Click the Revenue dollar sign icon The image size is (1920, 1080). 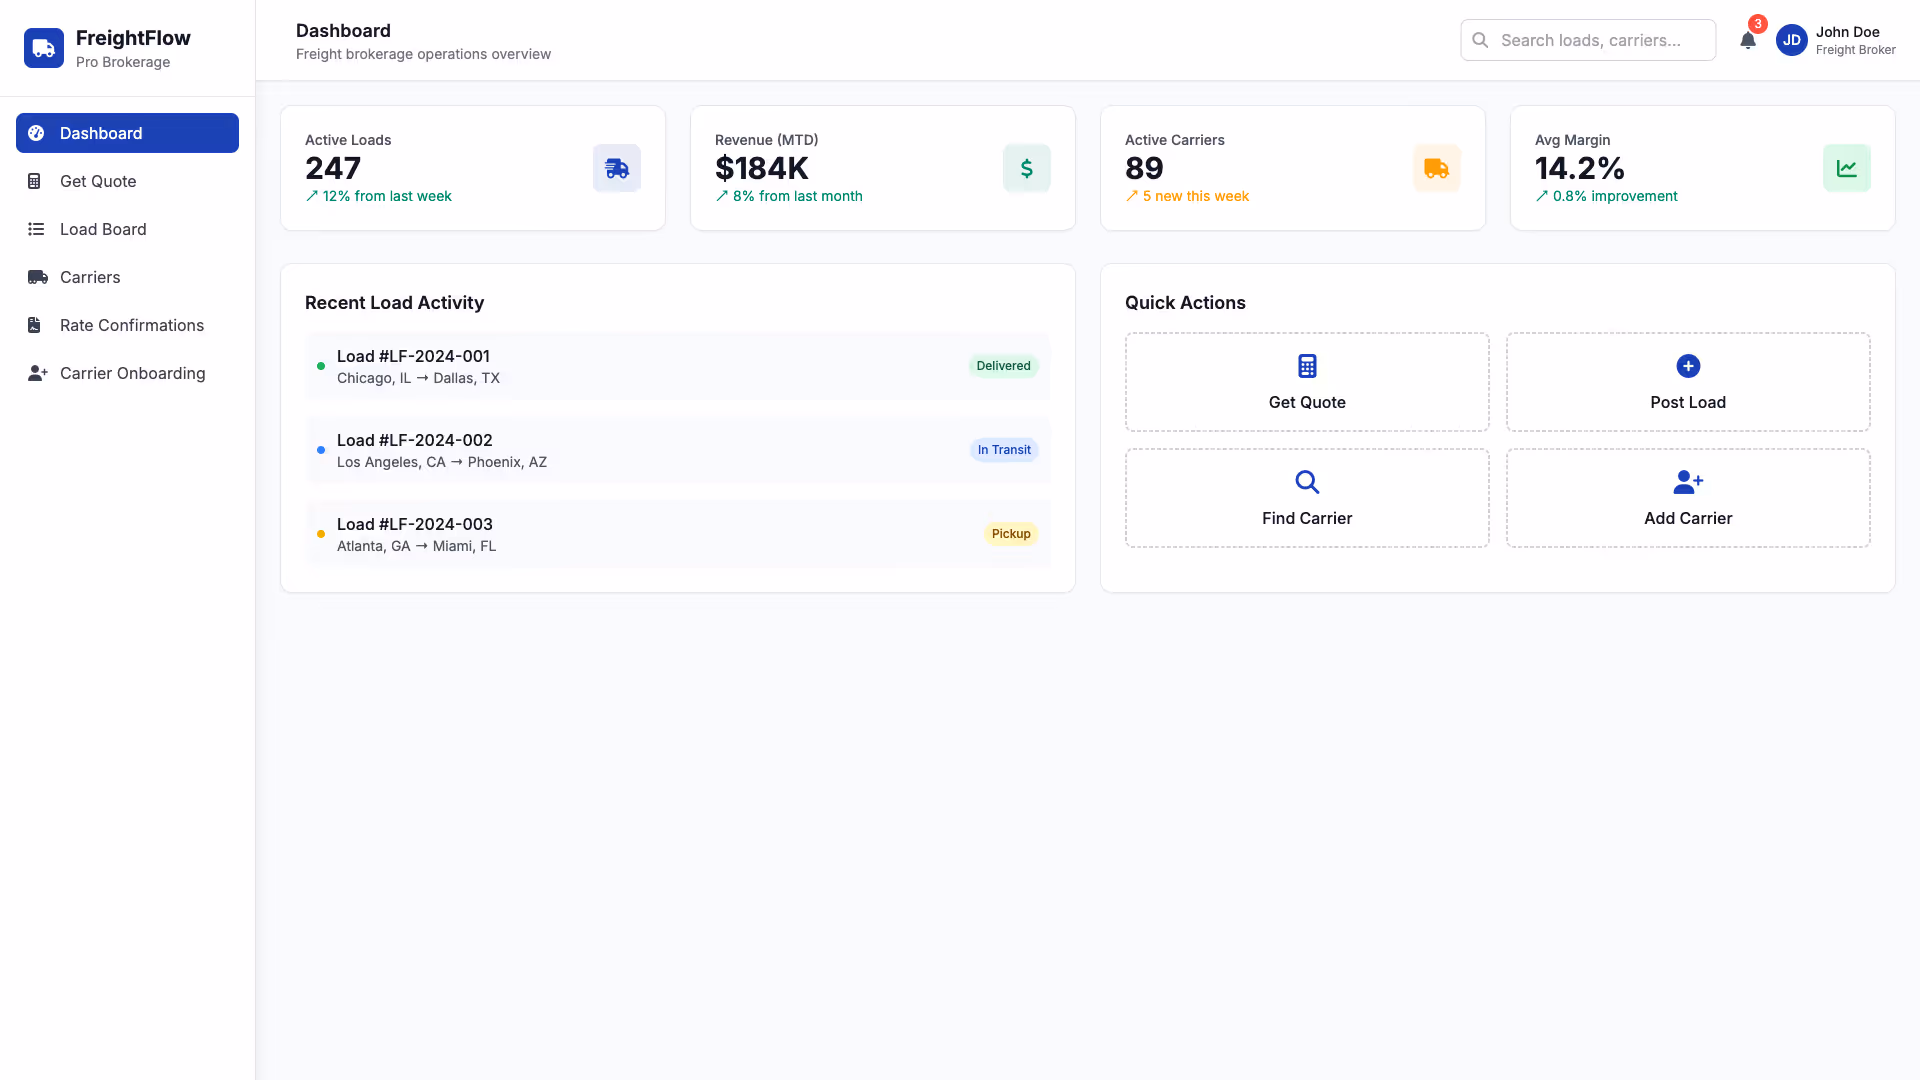pos(1026,168)
